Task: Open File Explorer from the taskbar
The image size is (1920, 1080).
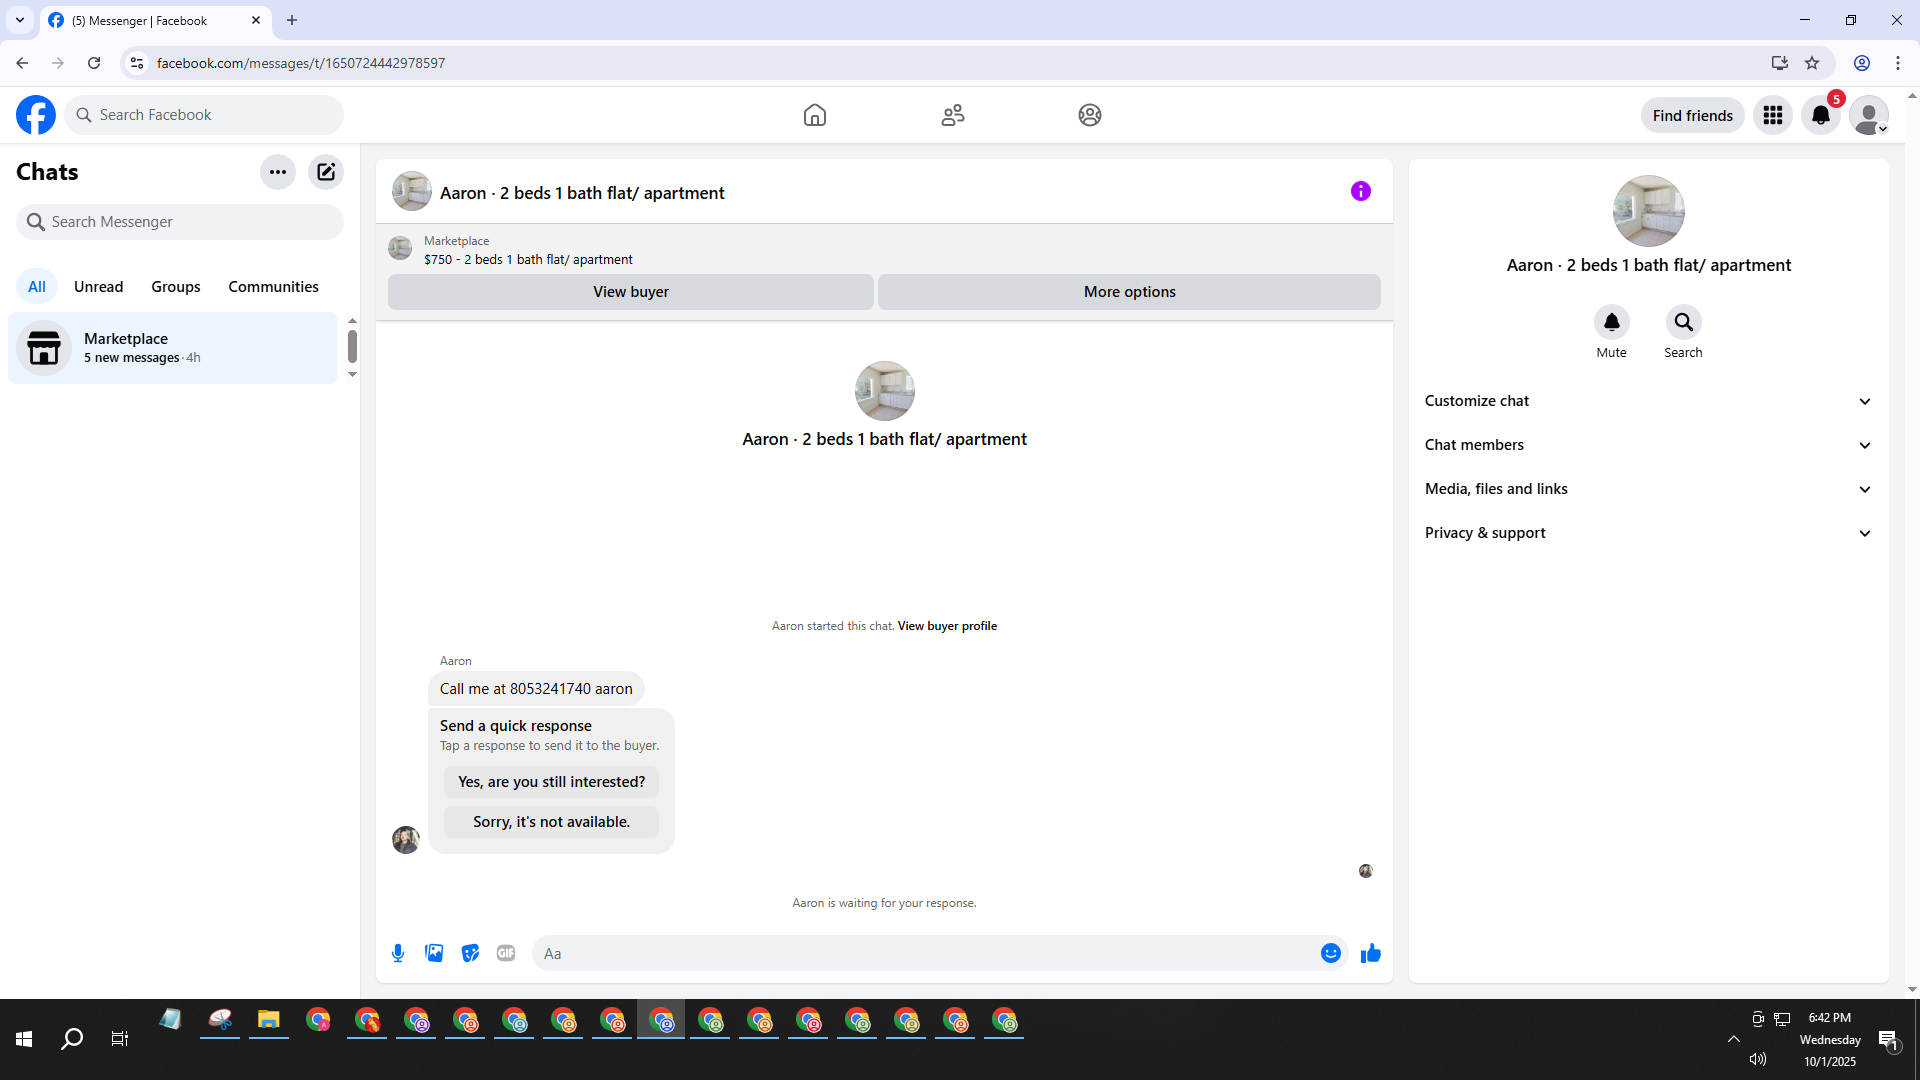Action: (x=269, y=1020)
